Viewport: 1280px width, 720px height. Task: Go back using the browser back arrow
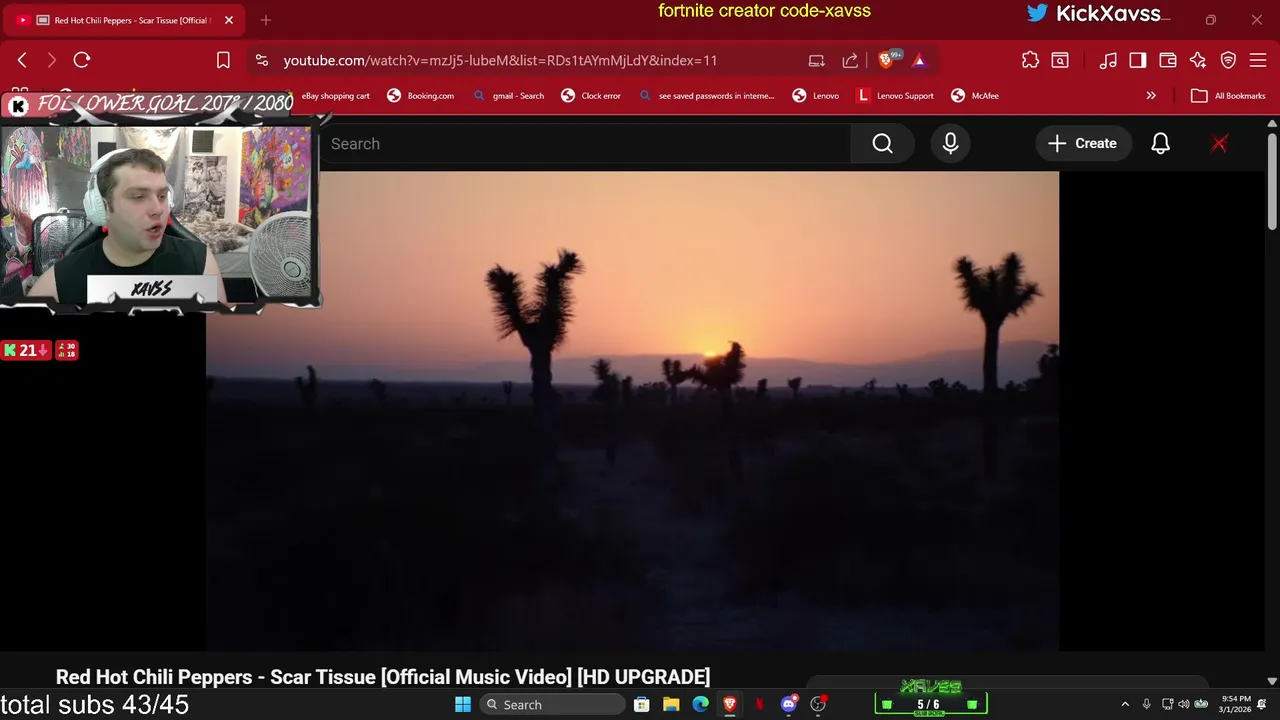[22, 60]
